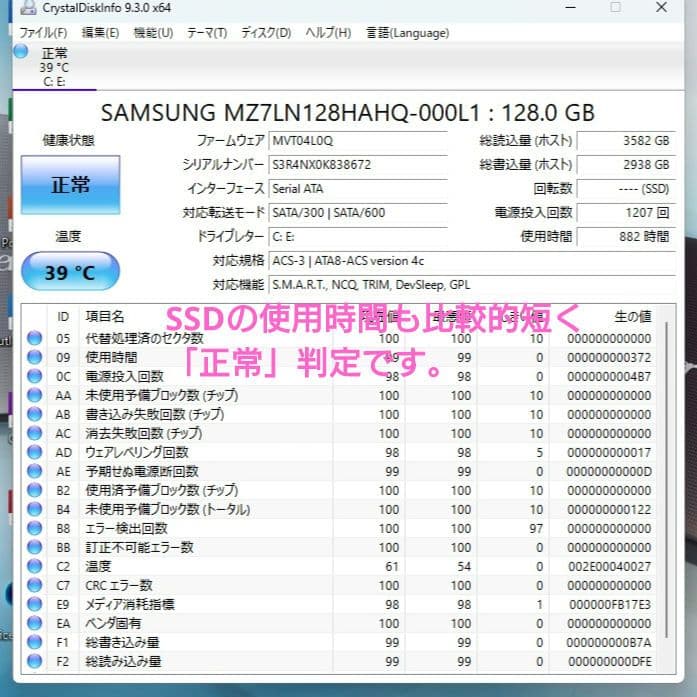Click the status icon for row B2
This screenshot has height=697, width=697.
[x=34, y=490]
